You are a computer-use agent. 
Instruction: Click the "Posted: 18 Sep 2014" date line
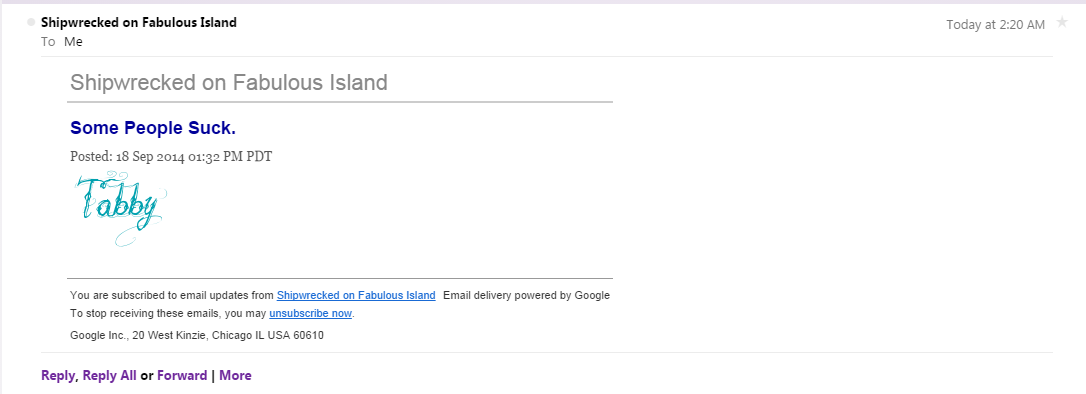point(171,156)
